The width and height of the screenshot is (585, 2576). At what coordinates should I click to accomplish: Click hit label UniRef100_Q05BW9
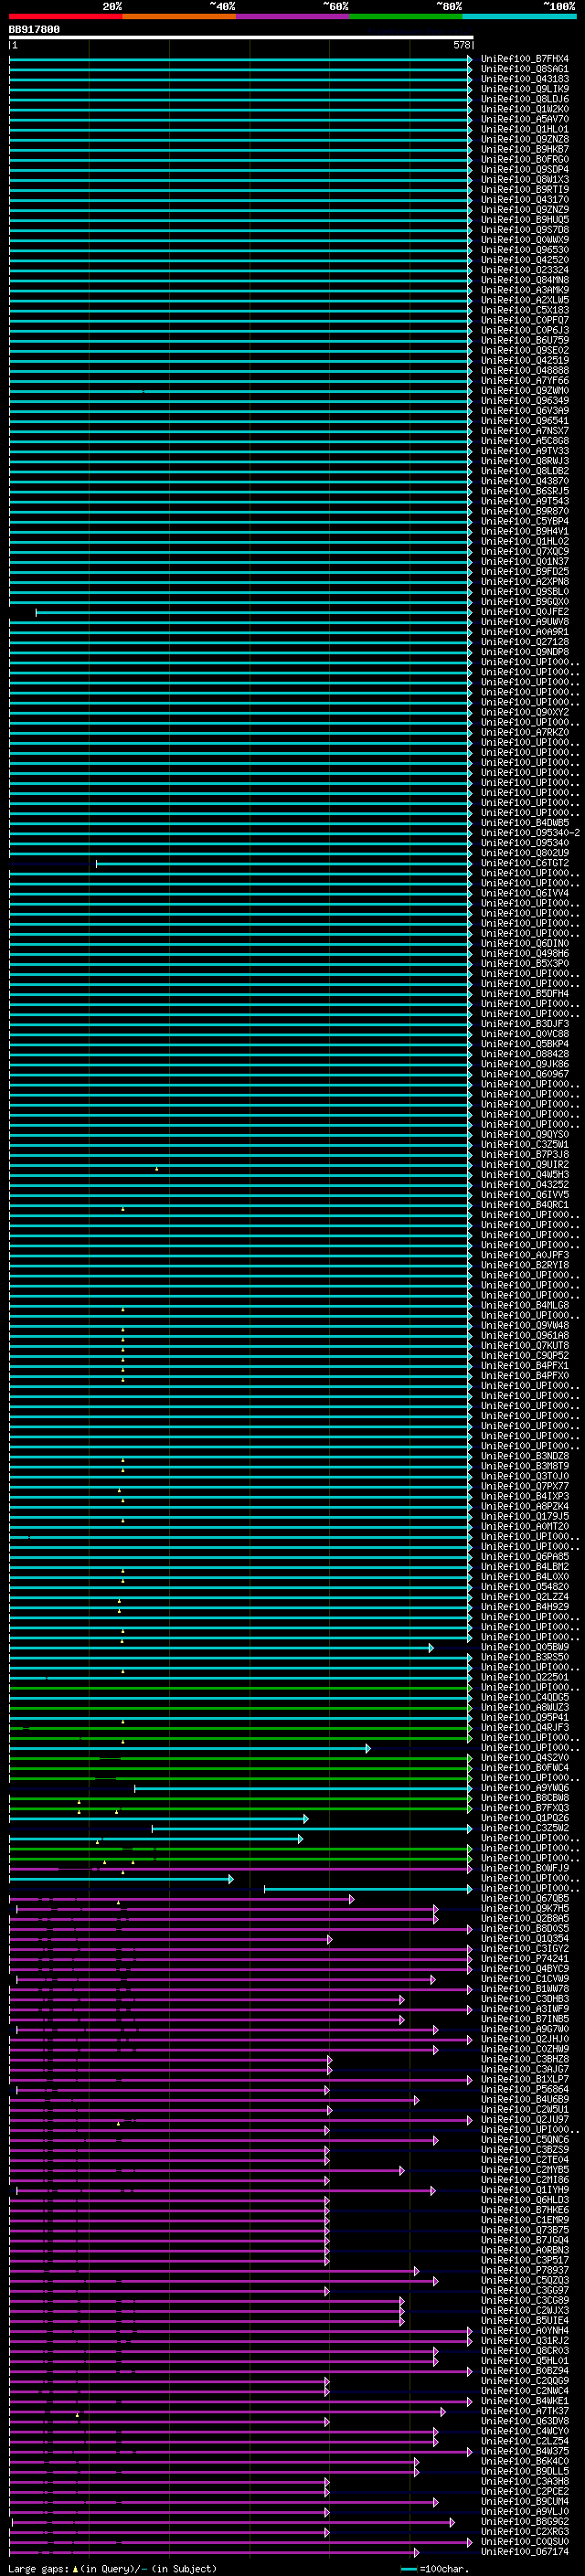(x=525, y=1648)
